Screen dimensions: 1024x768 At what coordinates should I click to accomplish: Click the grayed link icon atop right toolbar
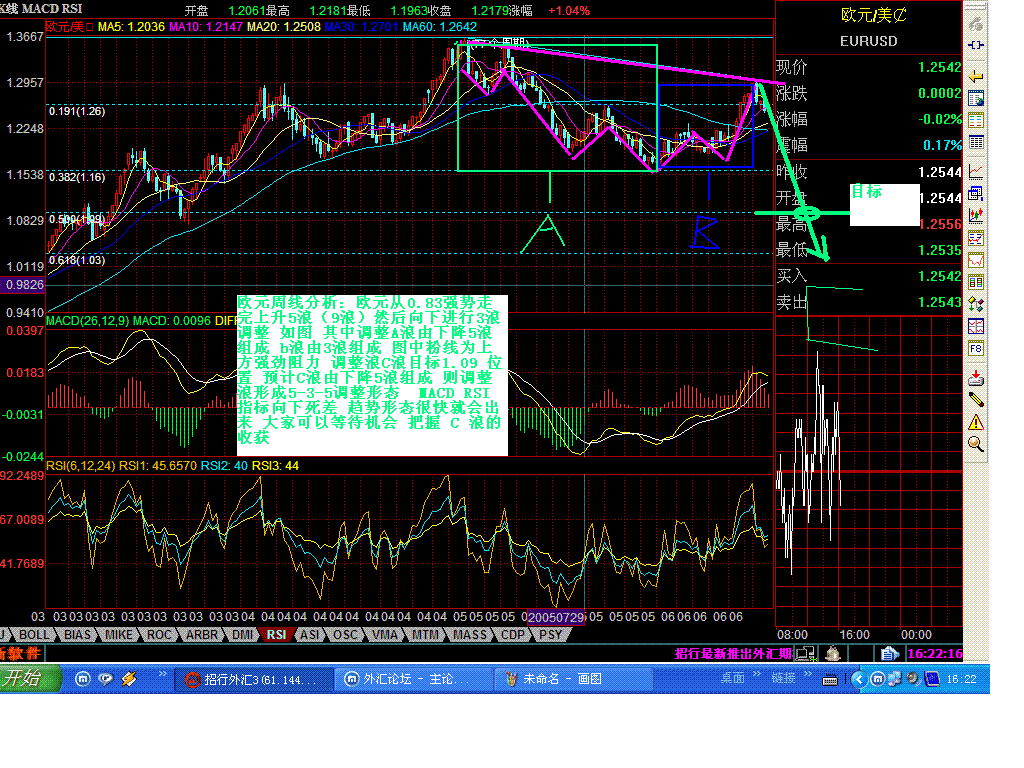976,25
